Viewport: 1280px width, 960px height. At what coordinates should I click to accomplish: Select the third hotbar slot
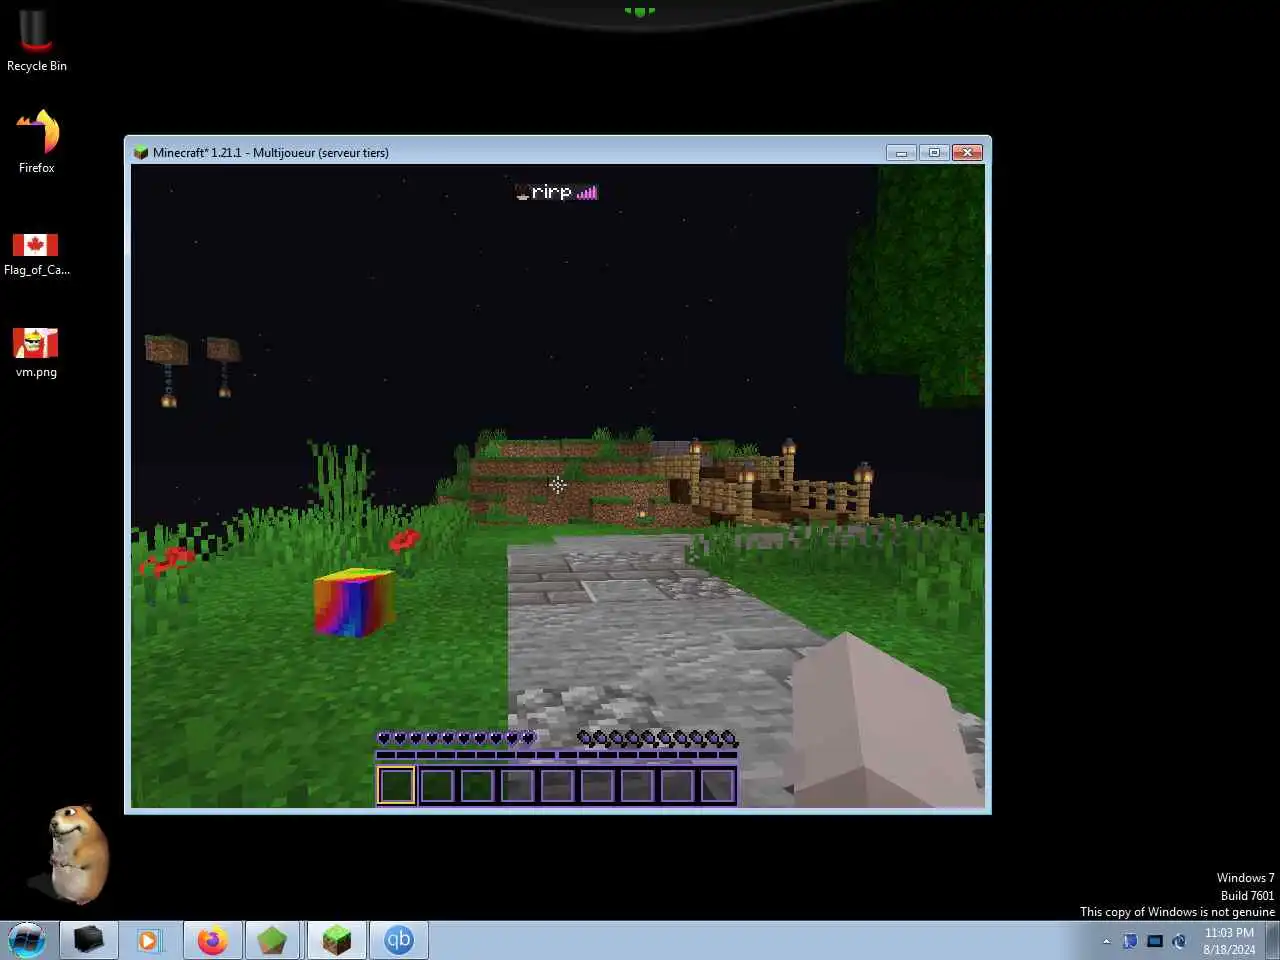(x=477, y=785)
